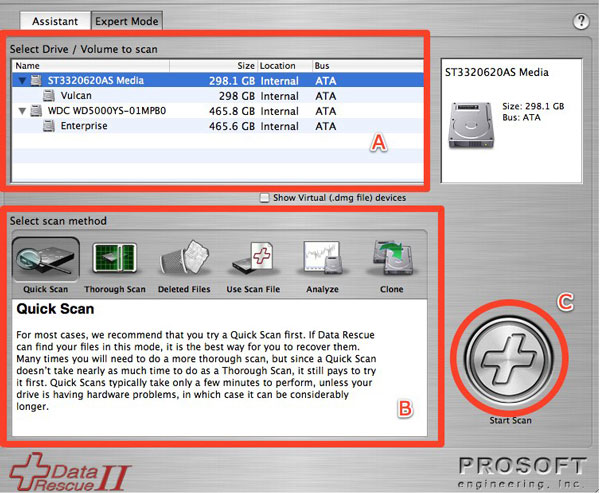
Task: Click the 465.6 GB size cell
Action: click(232, 126)
